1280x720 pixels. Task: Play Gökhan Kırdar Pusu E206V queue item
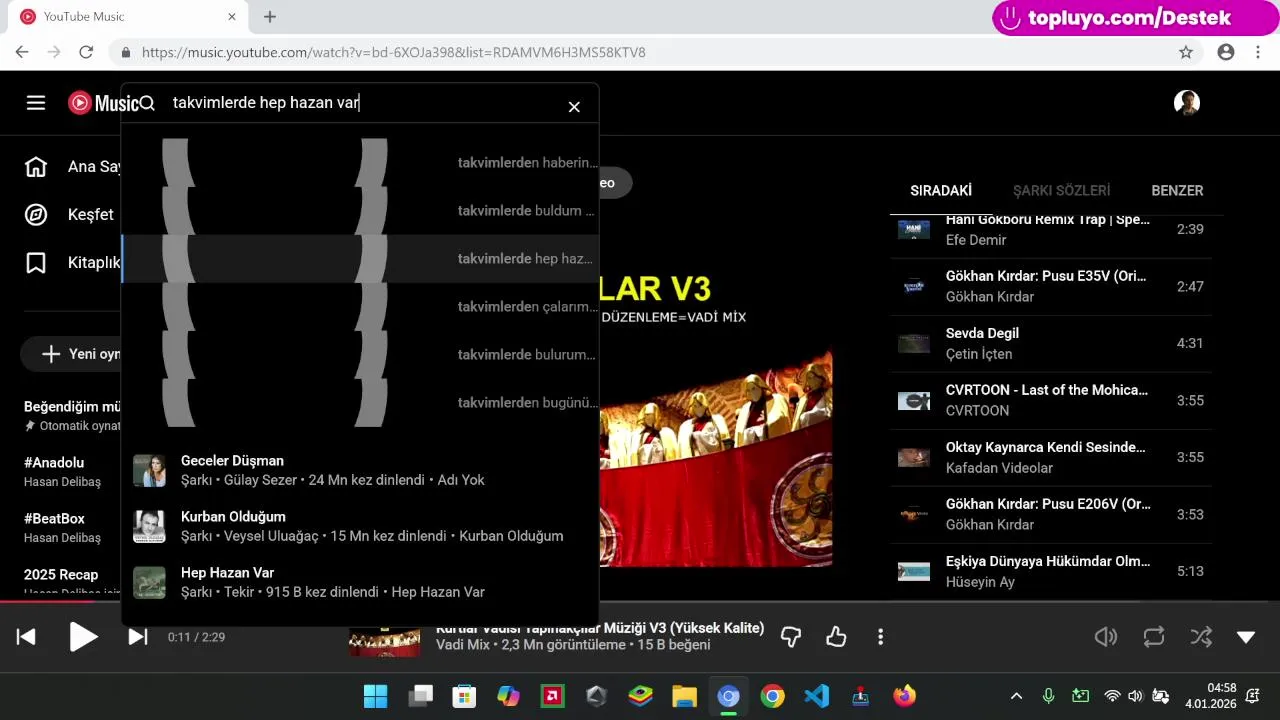click(1050, 515)
